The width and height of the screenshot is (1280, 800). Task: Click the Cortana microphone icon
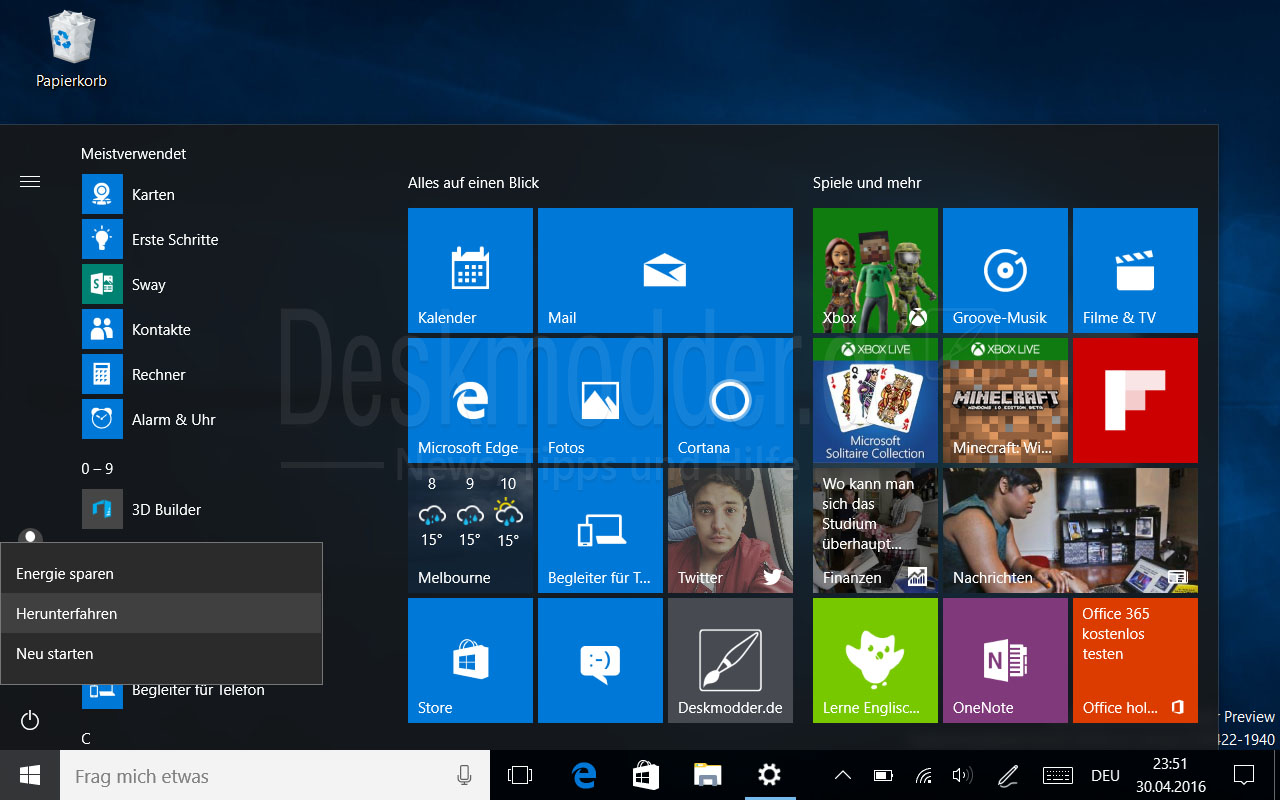click(x=464, y=775)
